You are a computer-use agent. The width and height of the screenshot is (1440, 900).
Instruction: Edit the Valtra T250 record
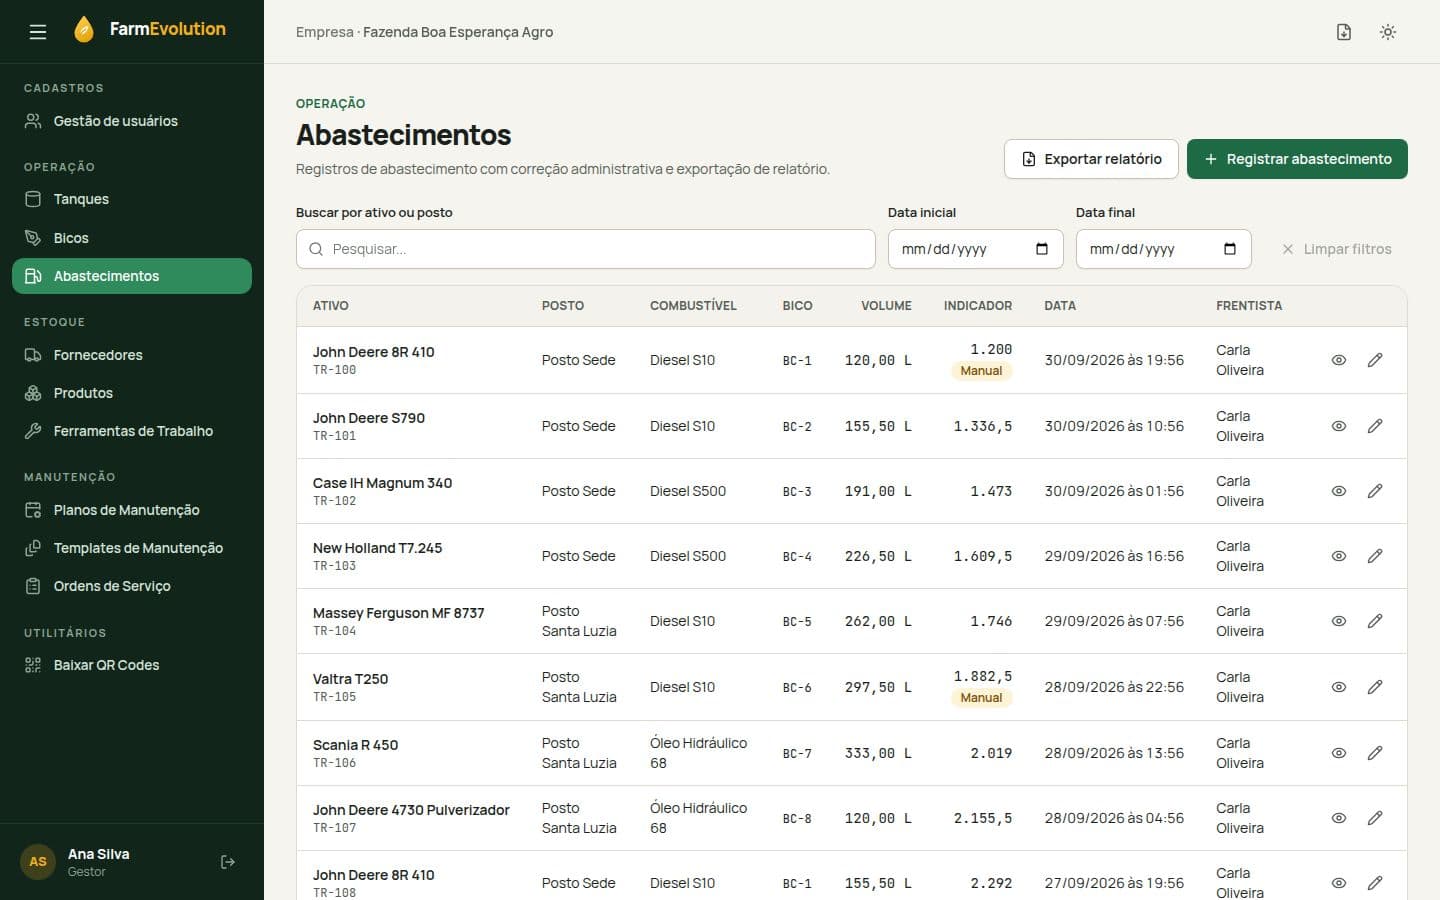tap(1375, 687)
